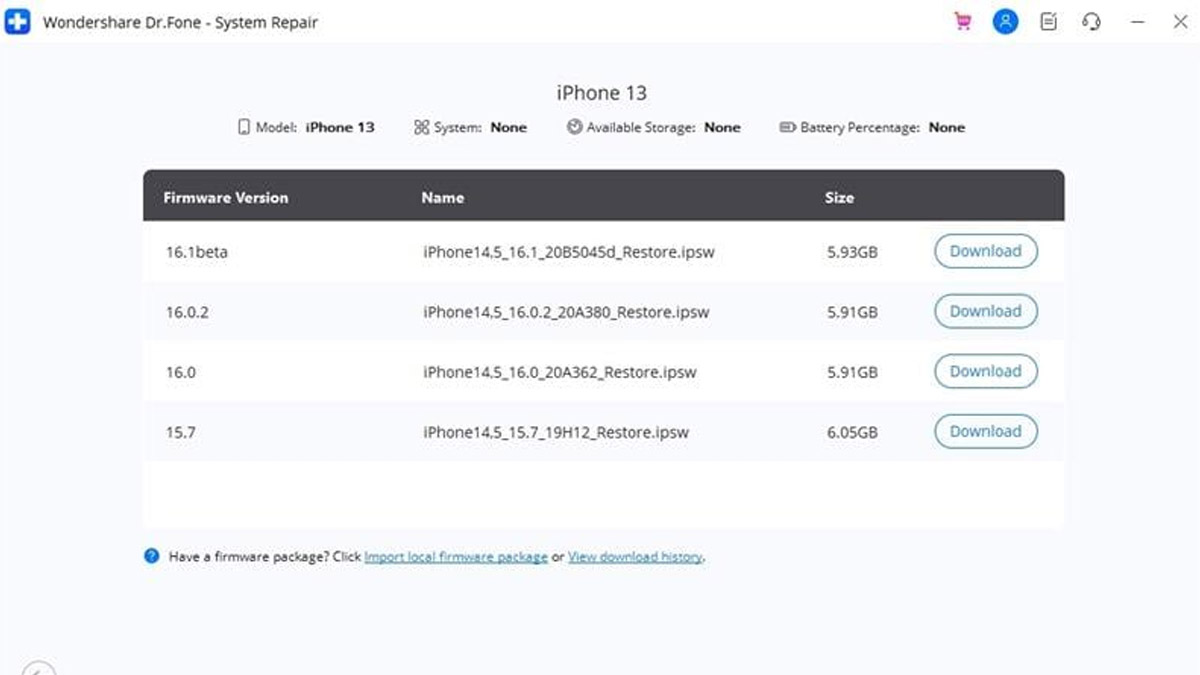This screenshot has width=1200, height=675.
Task: Open the shopping cart in the title bar
Action: [x=962, y=21]
